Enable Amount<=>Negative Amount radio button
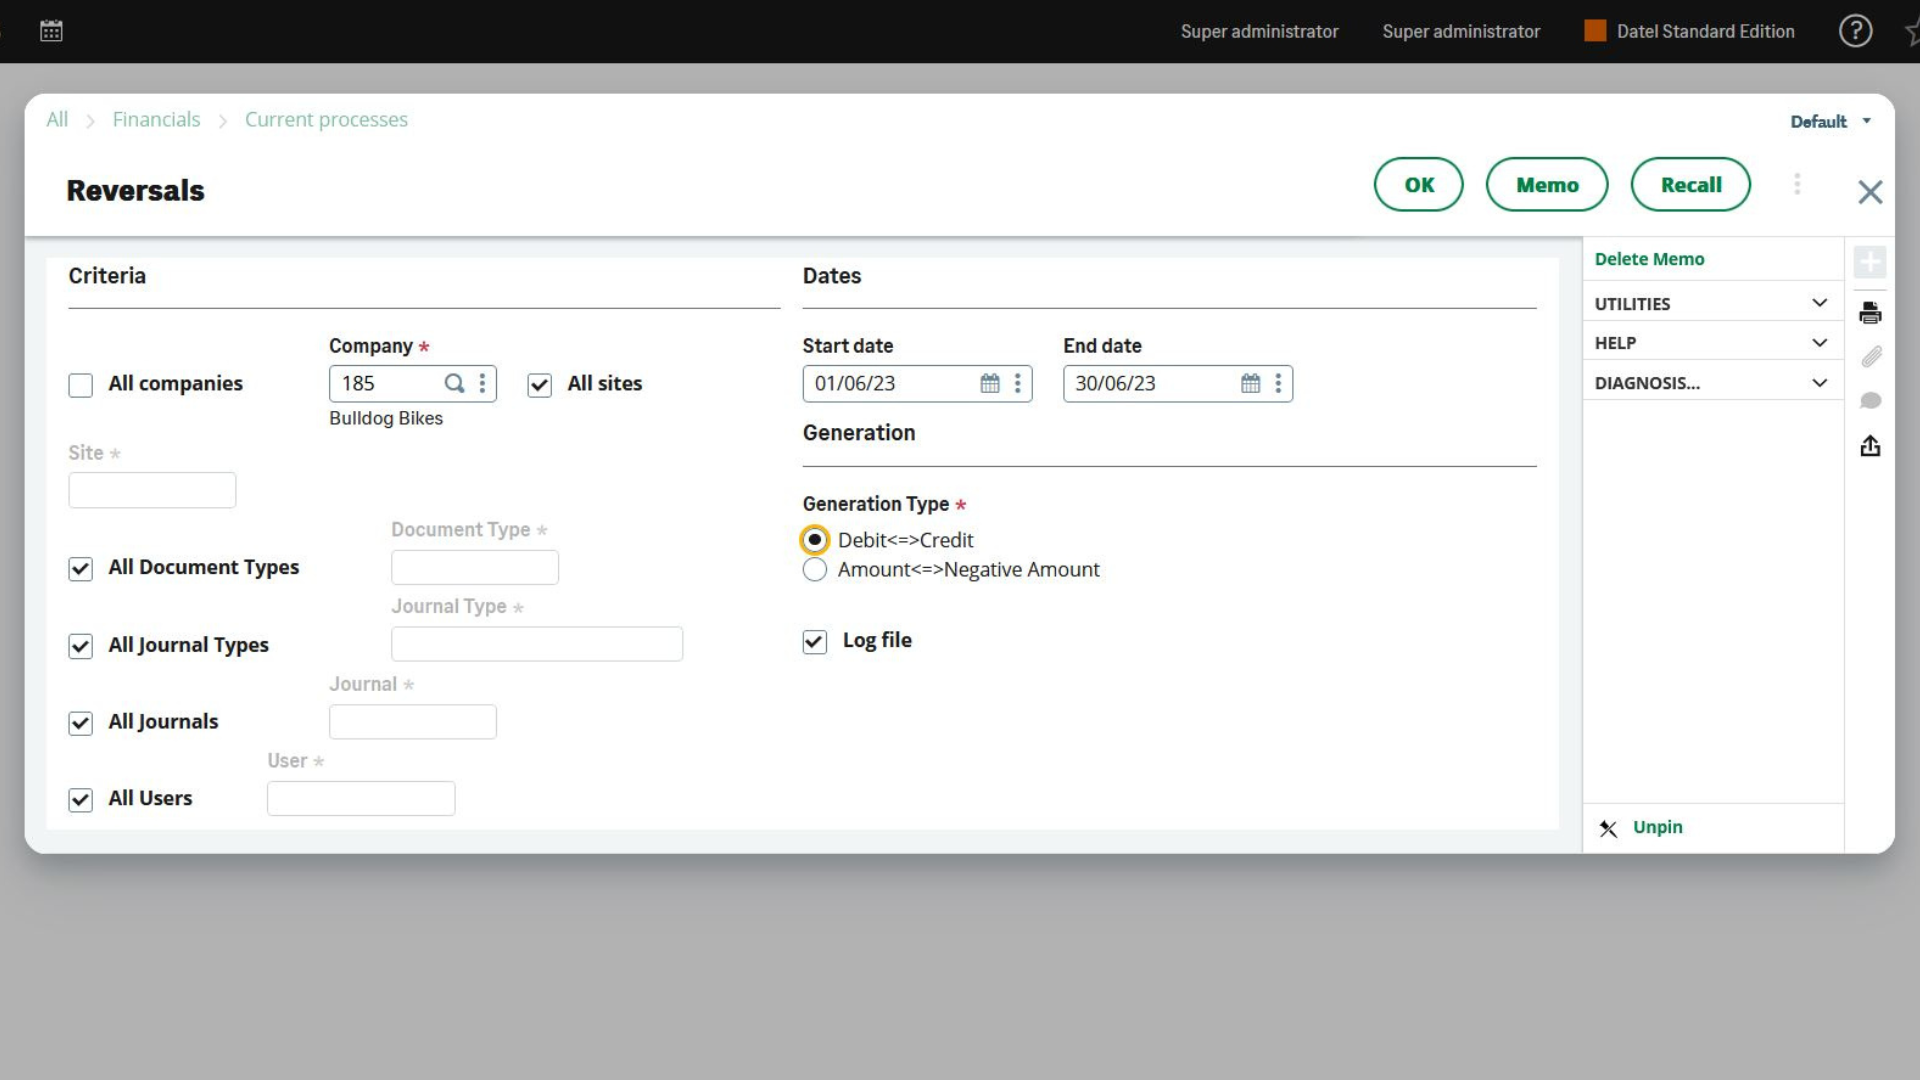 (x=815, y=568)
